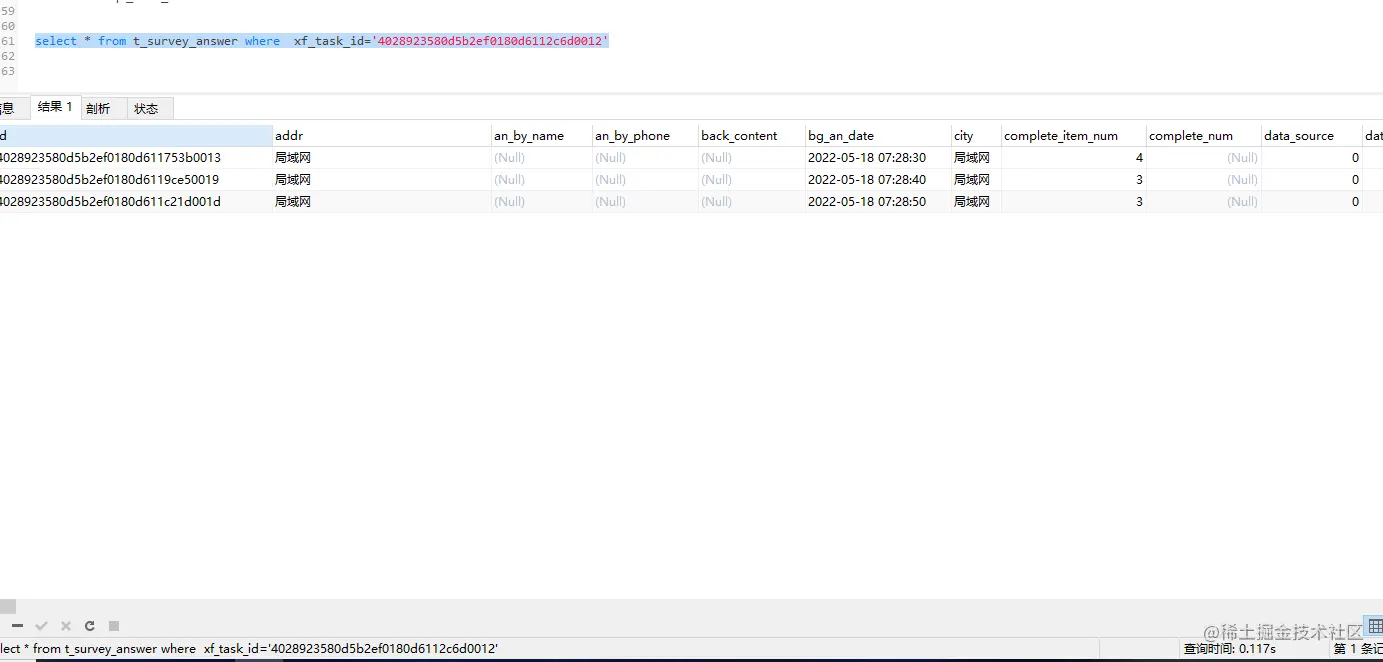
Task: Click data_source 0 in the 07:28:50 row
Action: [x=1312, y=201]
